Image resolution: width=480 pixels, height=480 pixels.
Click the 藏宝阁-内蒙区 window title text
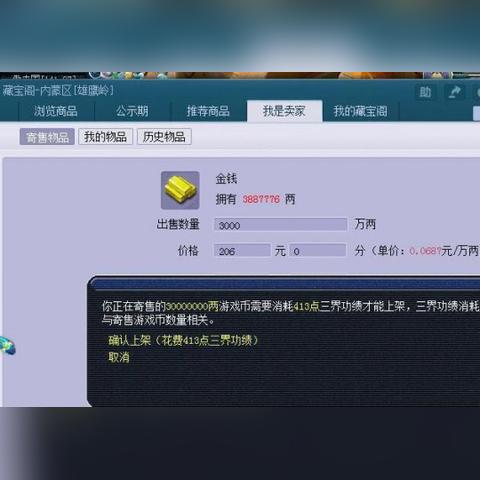(x=58, y=90)
